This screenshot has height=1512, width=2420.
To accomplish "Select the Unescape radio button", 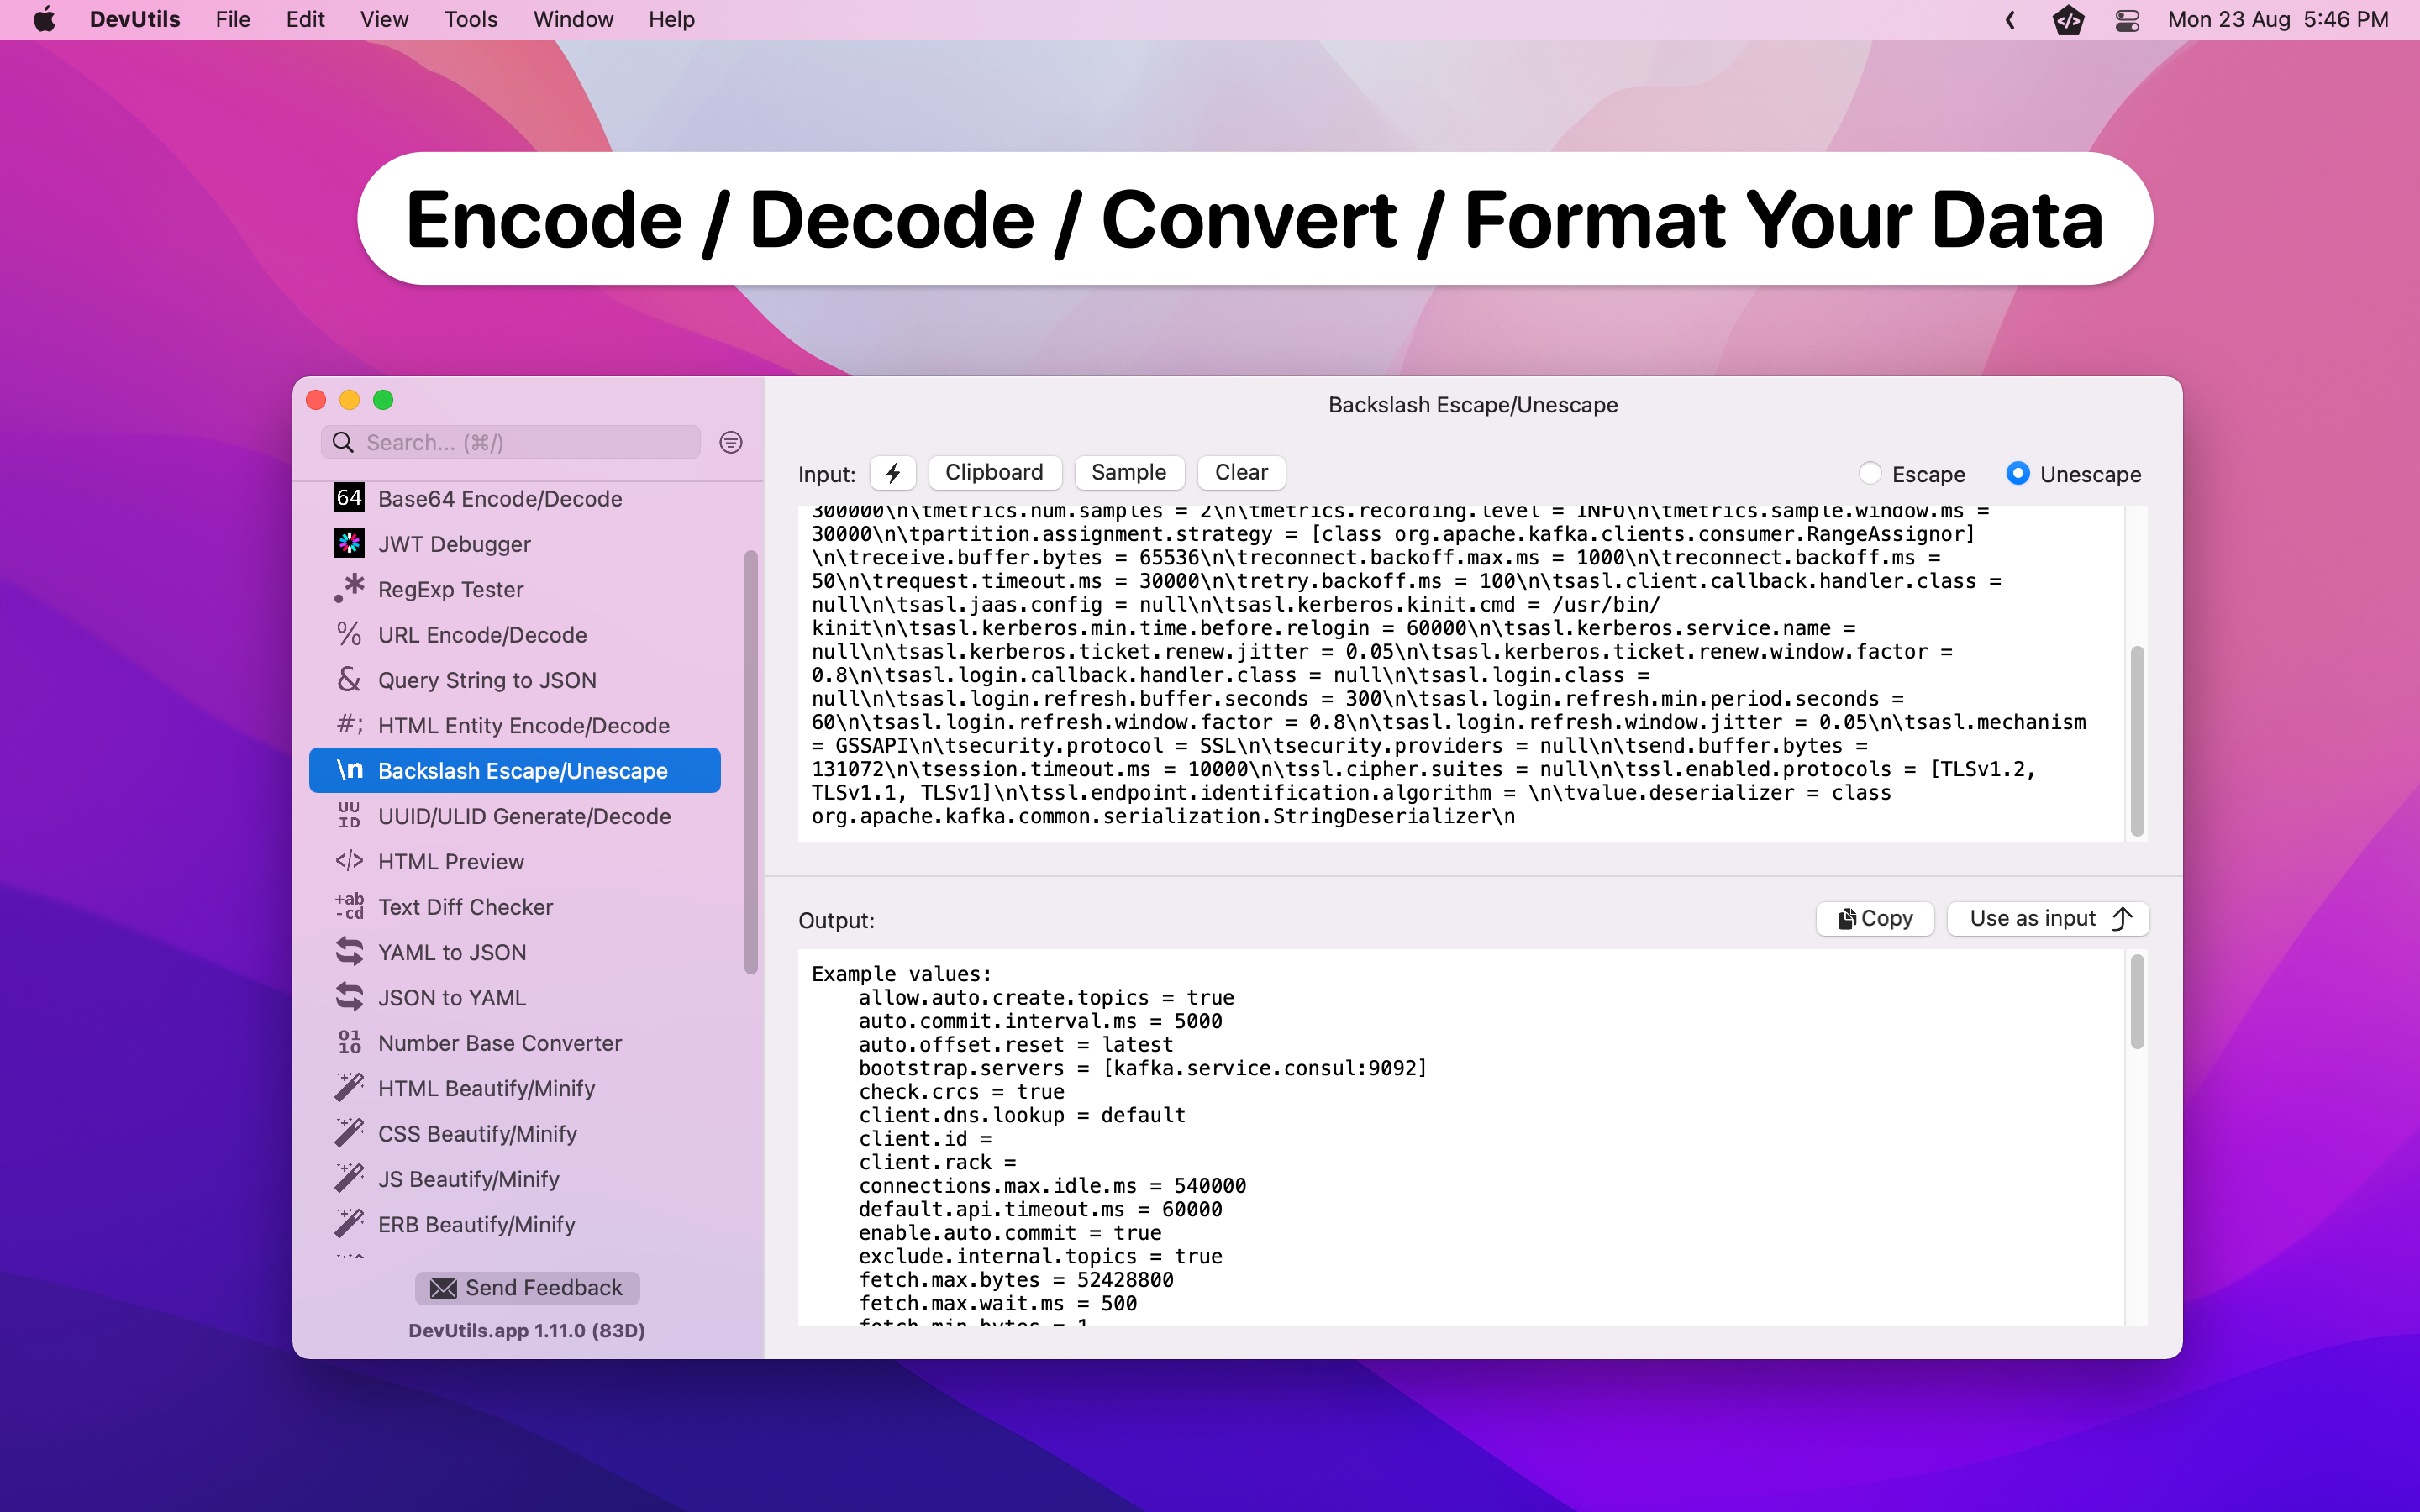I will pos(2018,474).
